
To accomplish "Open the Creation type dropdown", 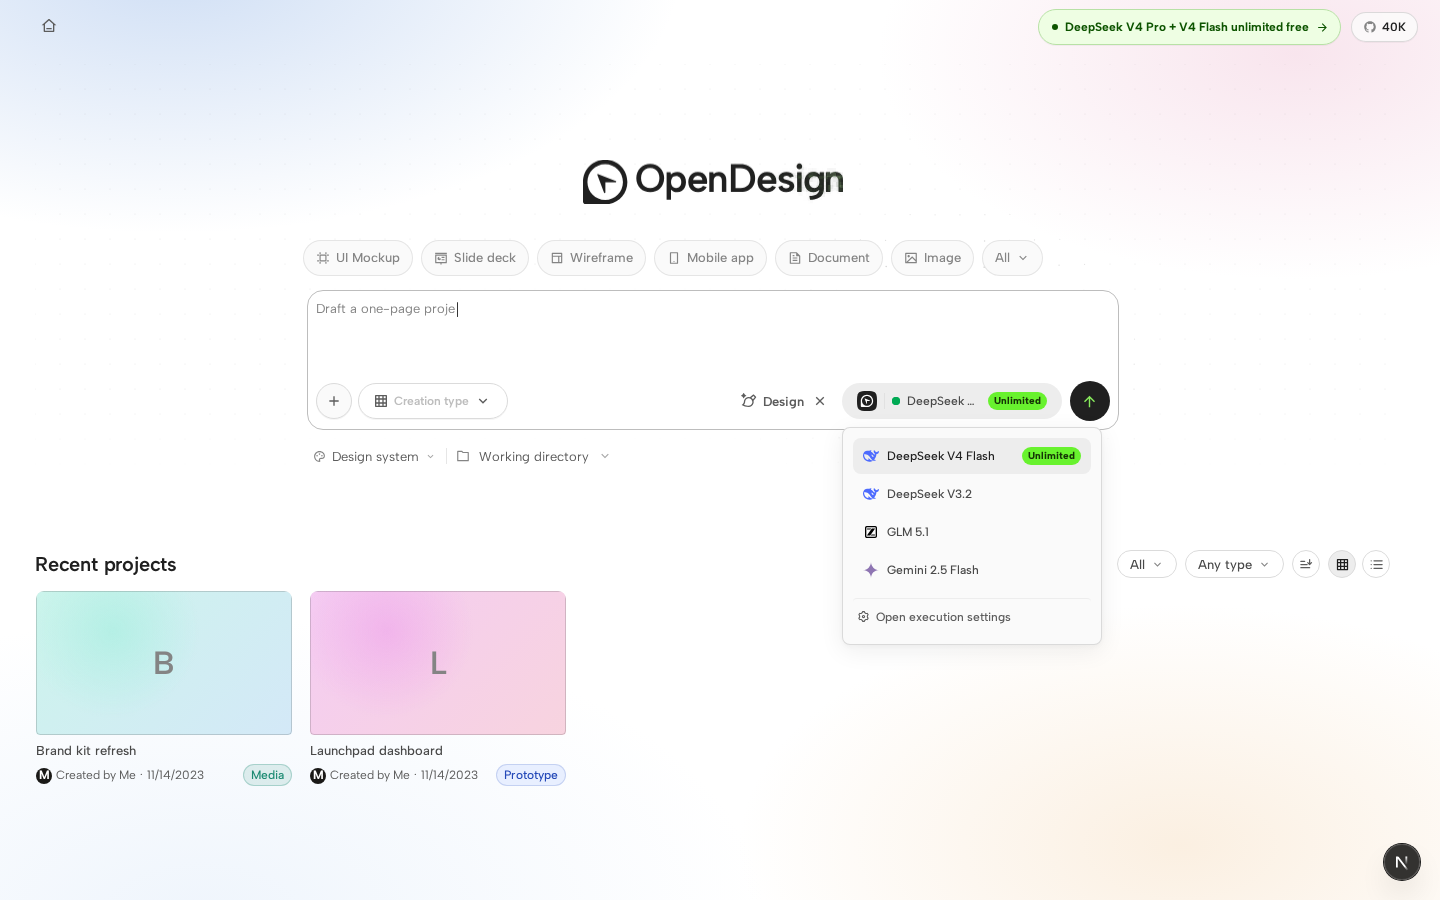I will 433,401.
